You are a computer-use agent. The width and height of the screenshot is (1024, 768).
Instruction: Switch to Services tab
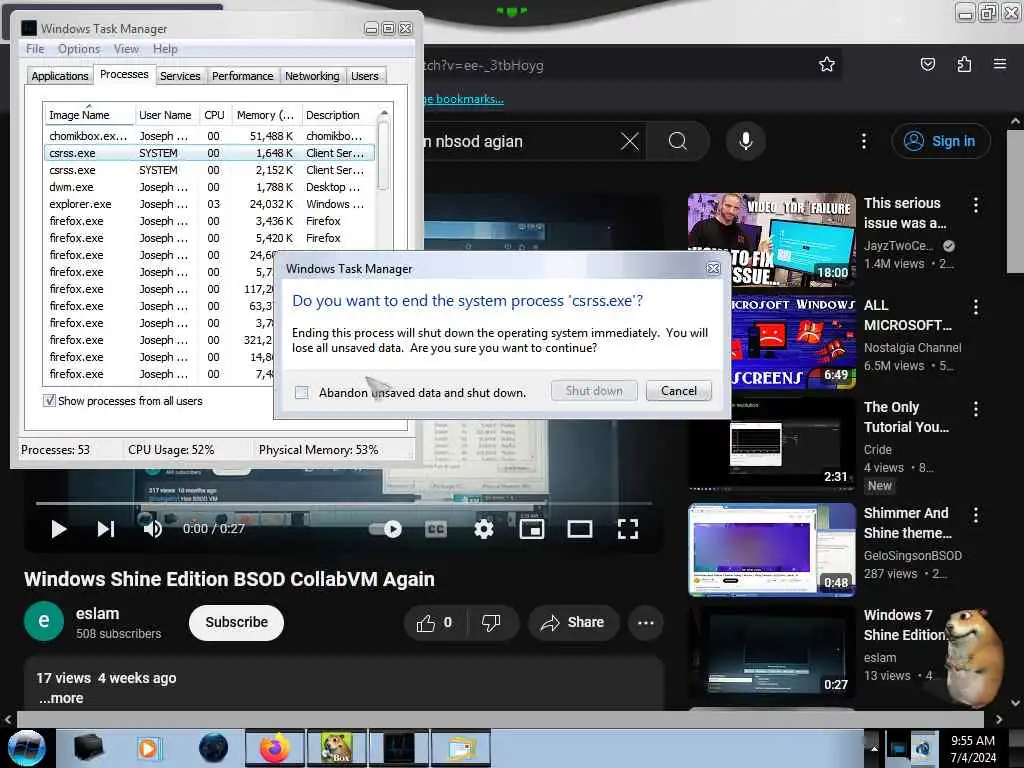(x=180, y=76)
